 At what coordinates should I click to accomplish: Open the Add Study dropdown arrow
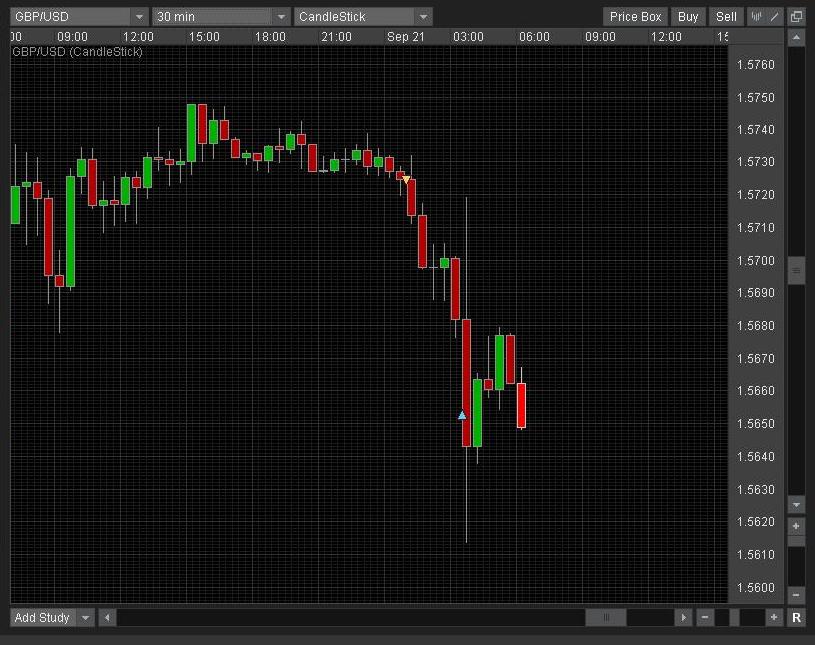[x=85, y=618]
